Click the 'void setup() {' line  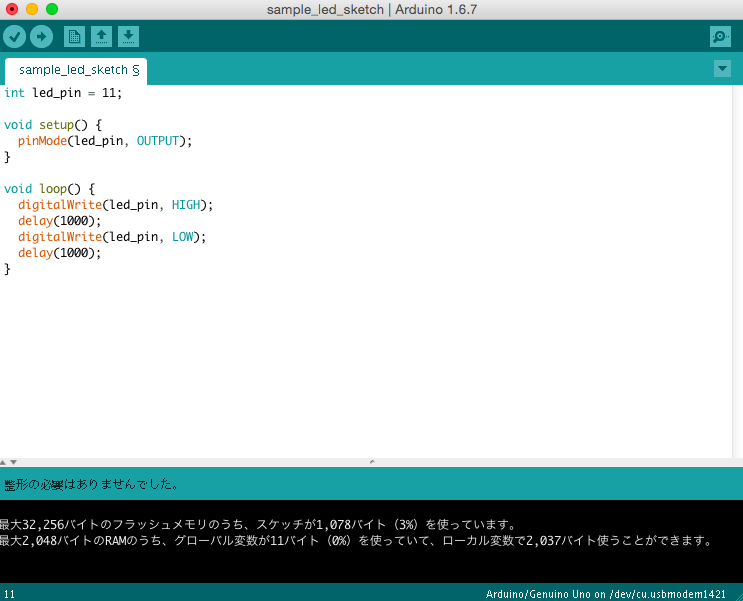(x=53, y=125)
